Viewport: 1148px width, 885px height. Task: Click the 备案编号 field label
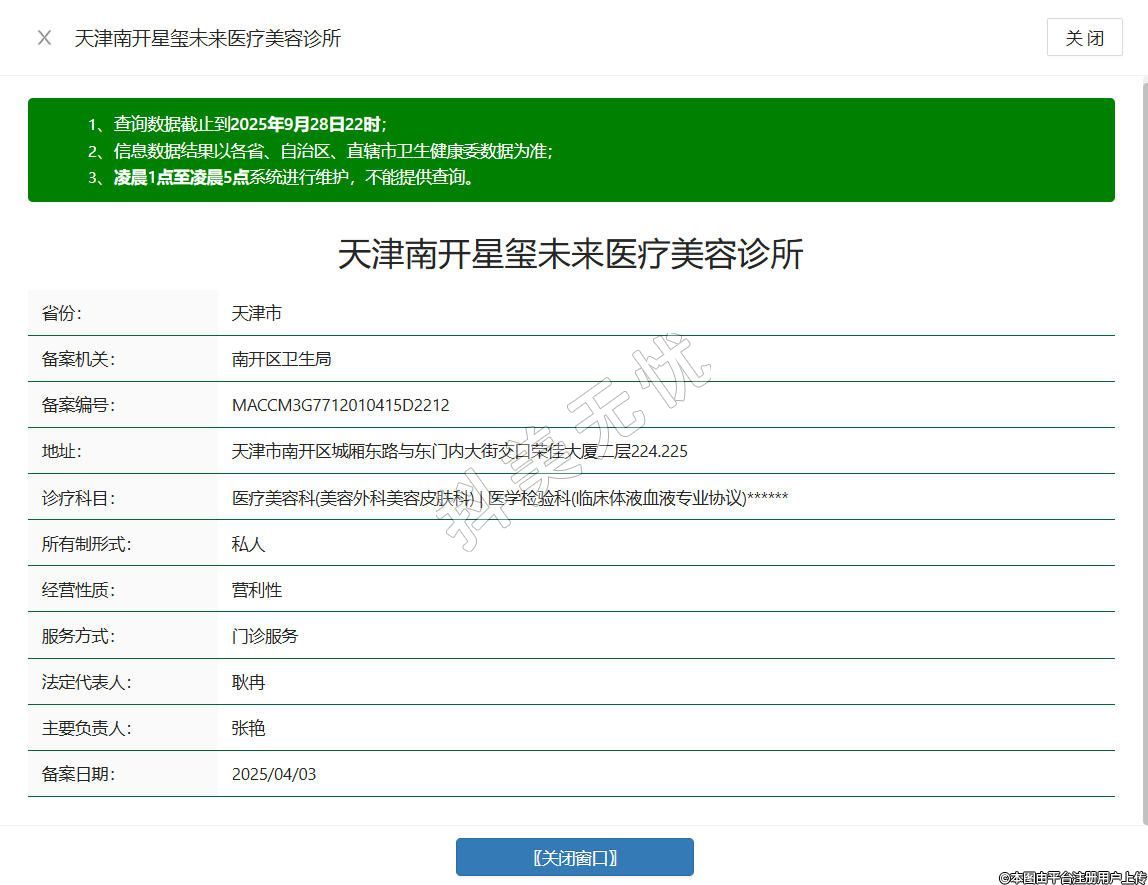pyautogui.click(x=78, y=405)
